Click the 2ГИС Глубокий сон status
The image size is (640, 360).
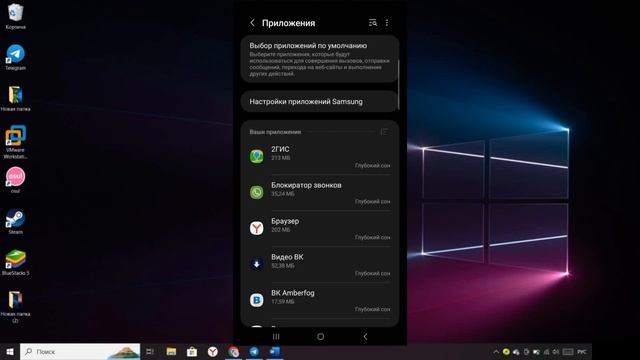(x=372, y=165)
